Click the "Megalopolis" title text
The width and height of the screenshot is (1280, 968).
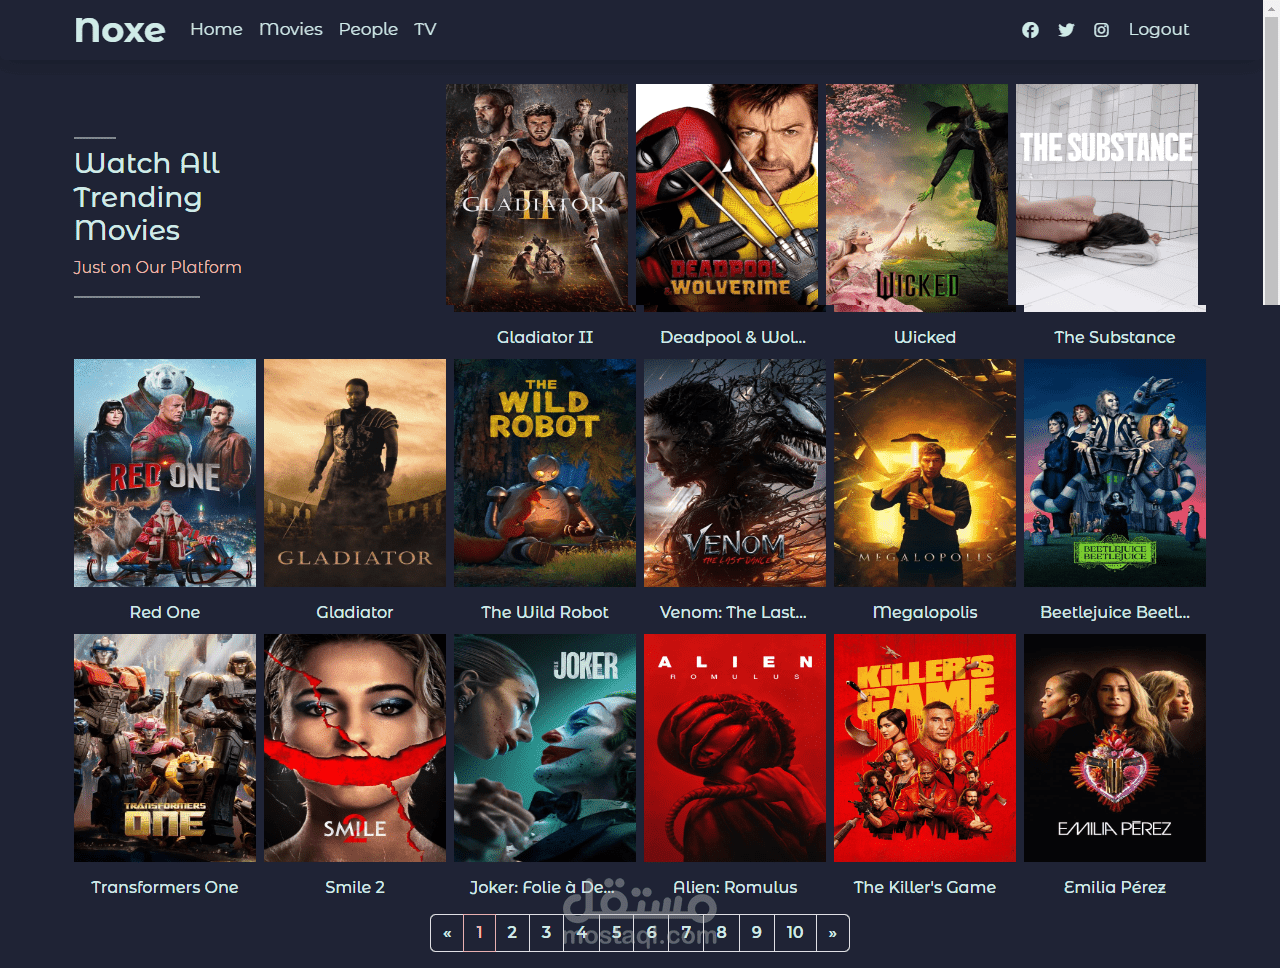[925, 612]
